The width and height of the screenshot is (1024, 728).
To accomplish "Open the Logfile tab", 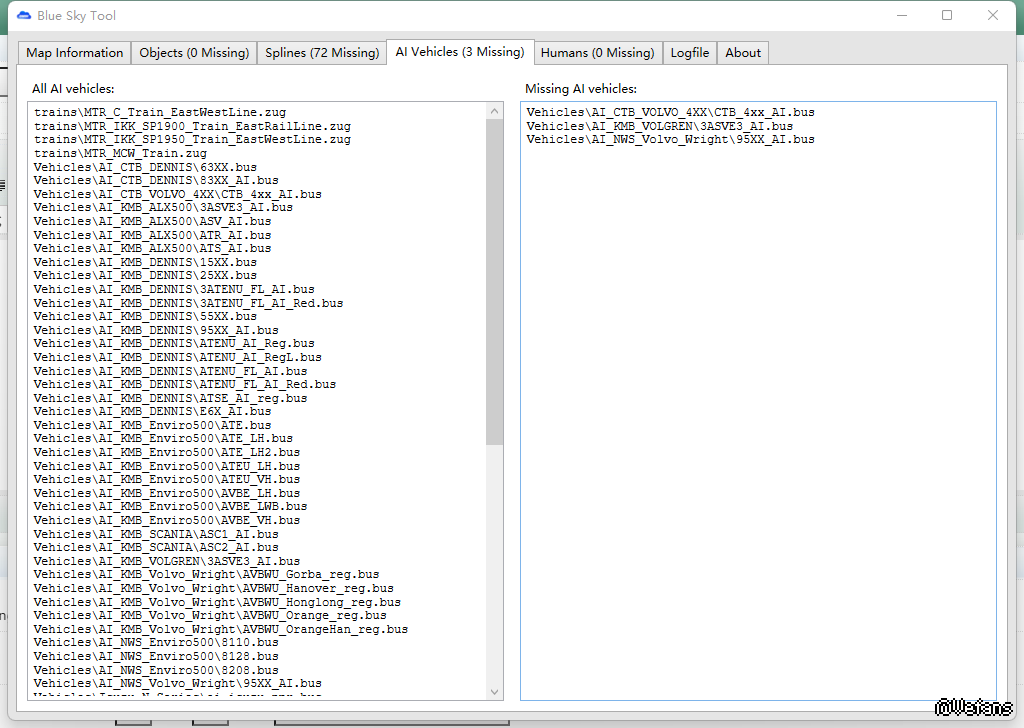I will 690,53.
